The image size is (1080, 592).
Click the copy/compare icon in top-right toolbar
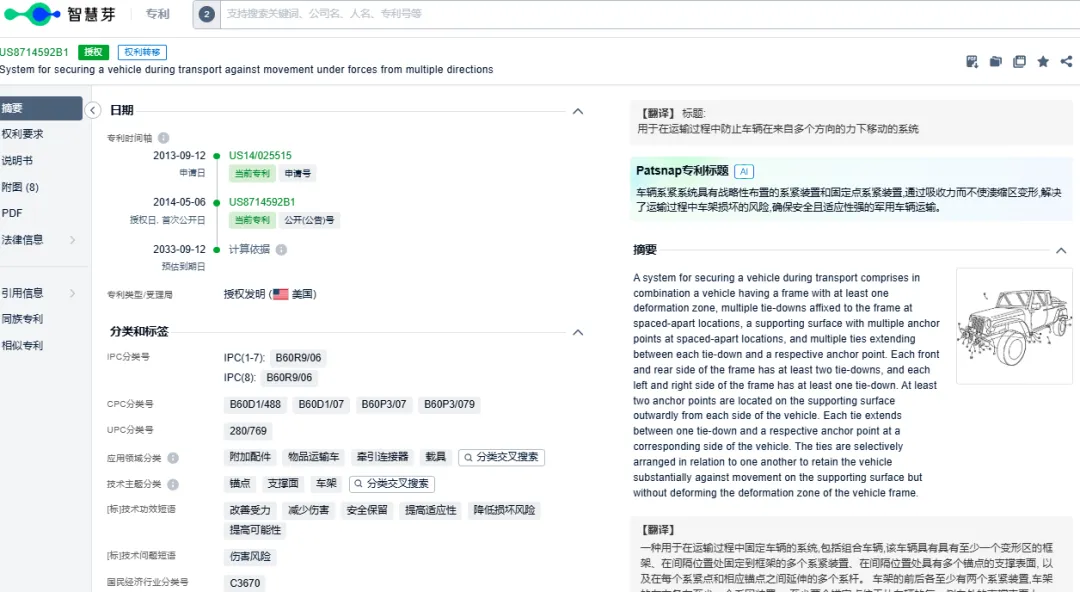1019,61
